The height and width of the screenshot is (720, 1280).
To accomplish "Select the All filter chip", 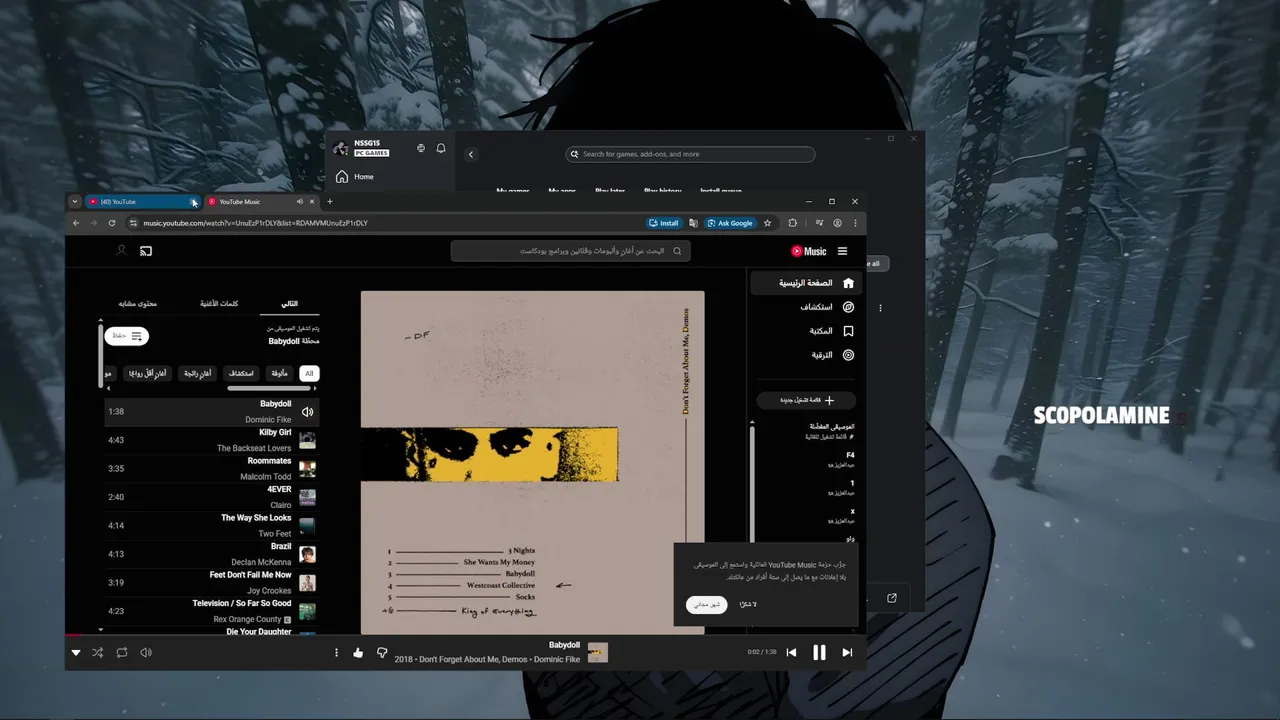I will point(309,373).
